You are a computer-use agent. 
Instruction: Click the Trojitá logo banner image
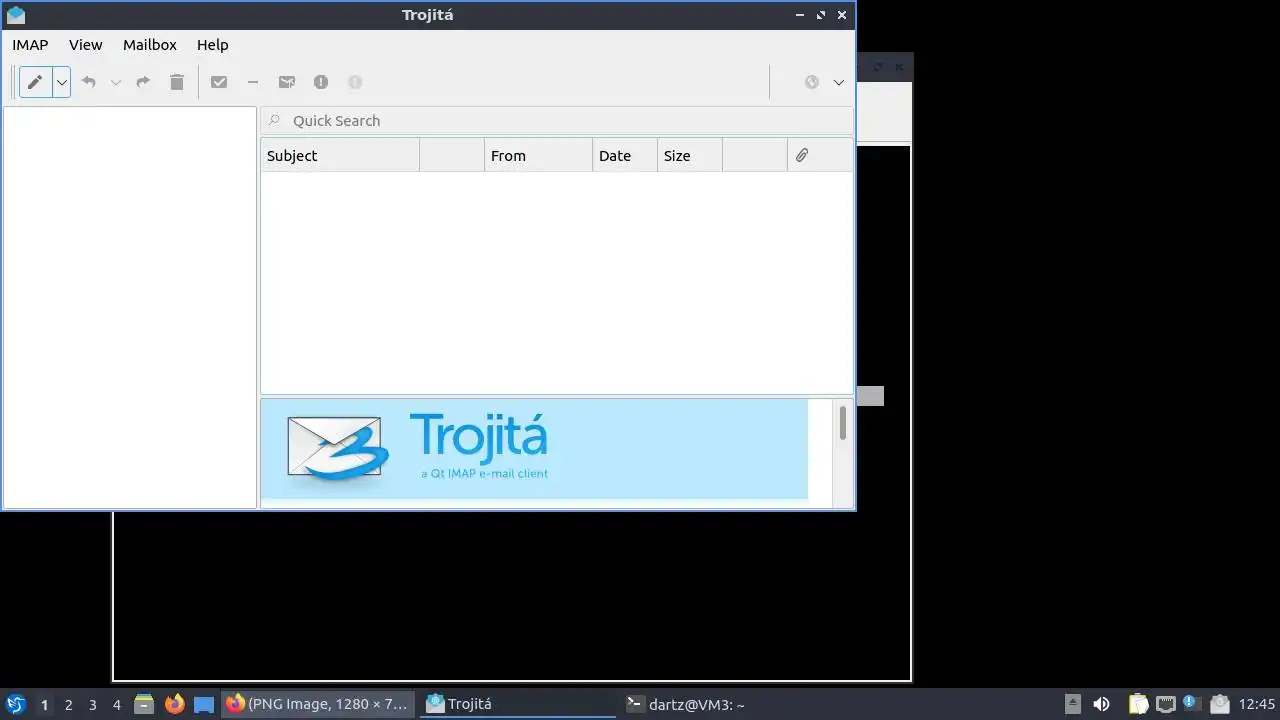[534, 449]
